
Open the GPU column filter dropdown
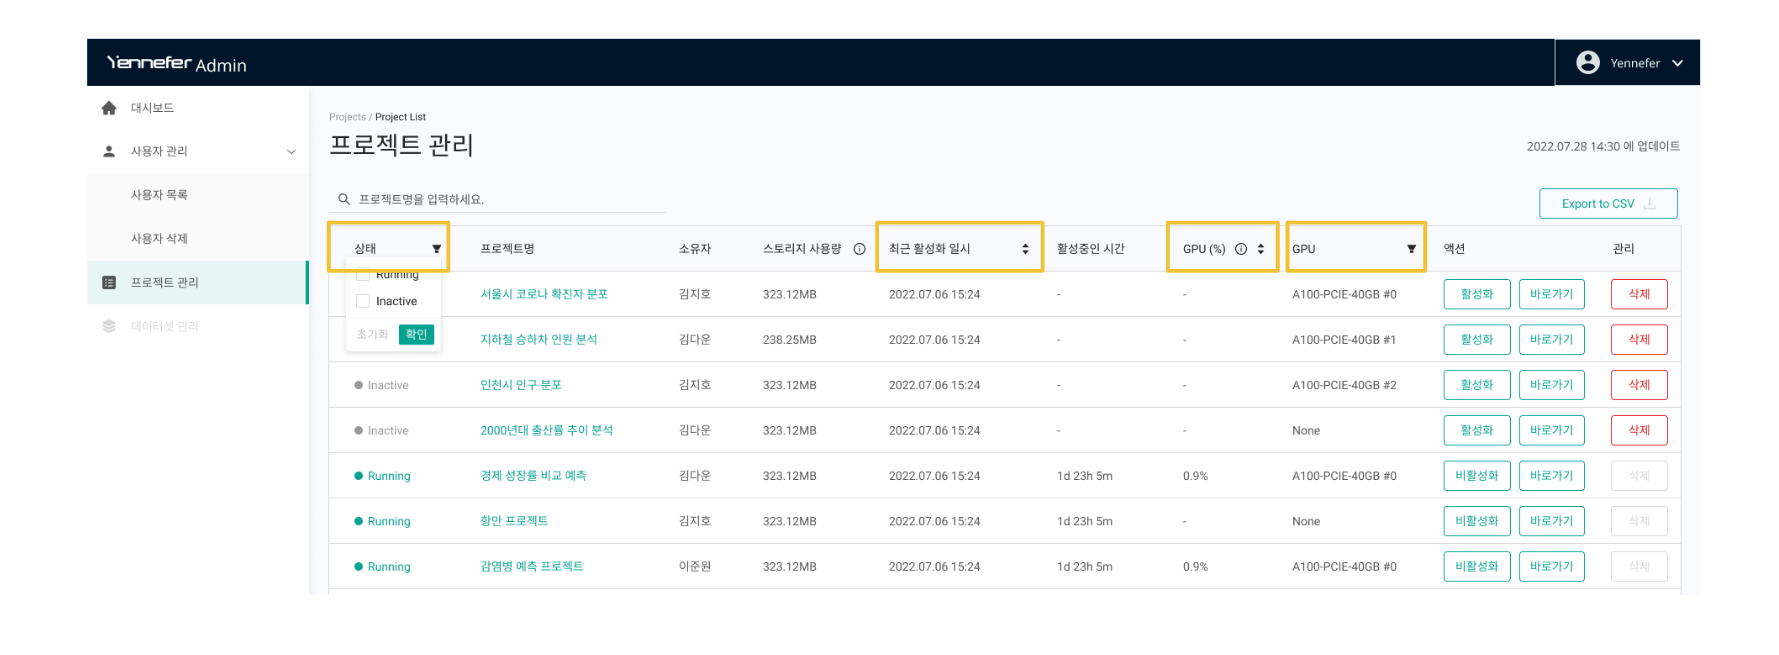(x=1411, y=249)
